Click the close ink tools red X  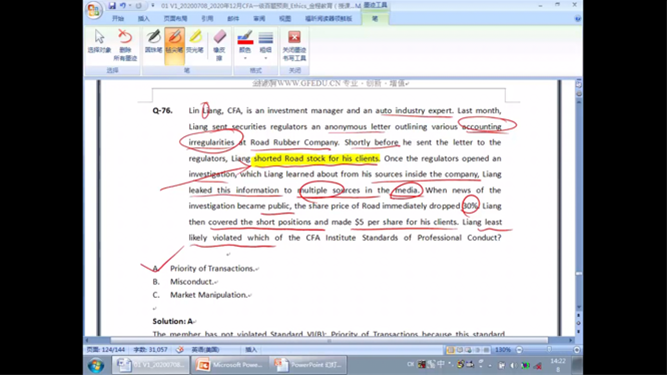[x=294, y=45]
